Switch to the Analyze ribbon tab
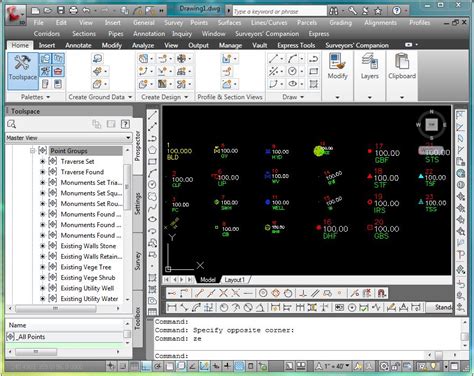This screenshot has height=376, width=474. click(143, 45)
